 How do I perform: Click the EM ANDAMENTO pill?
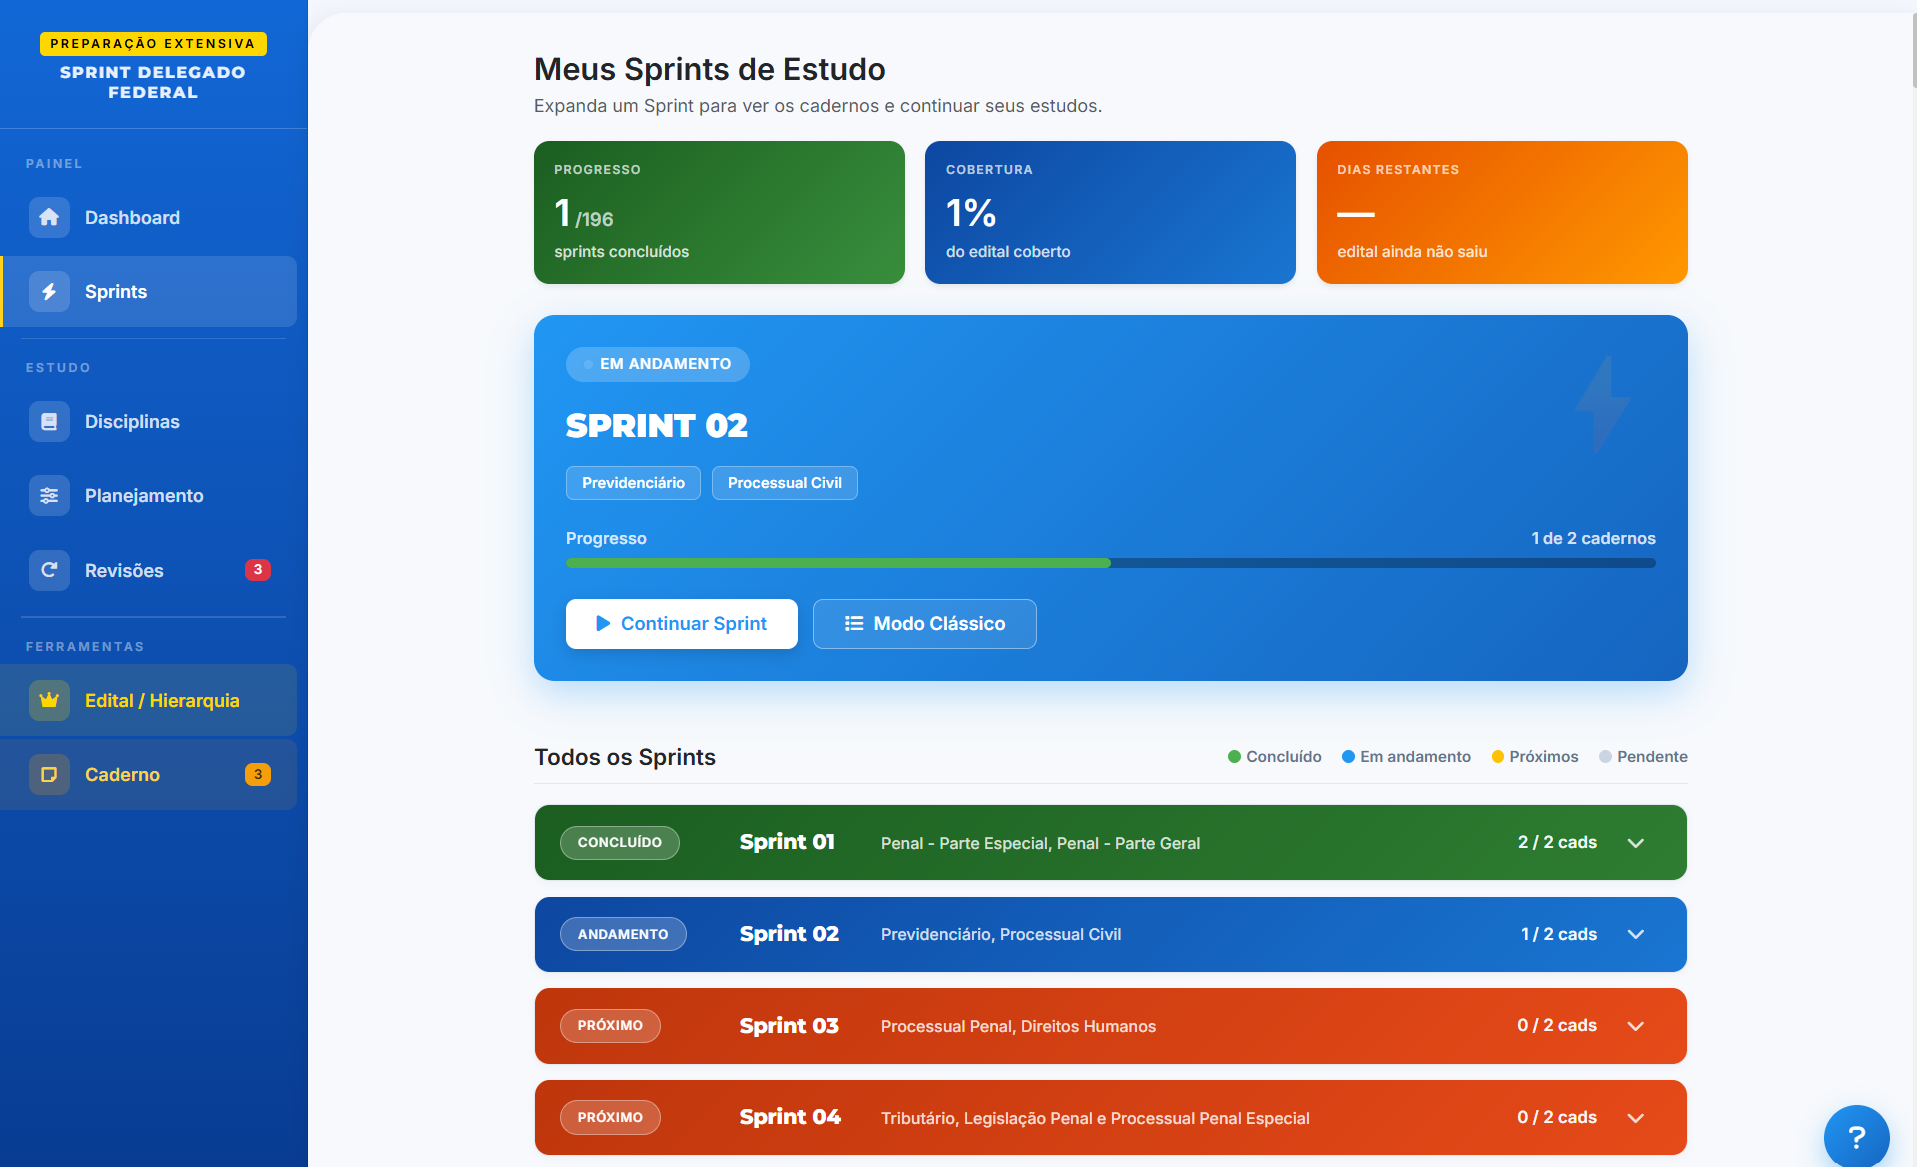point(658,364)
